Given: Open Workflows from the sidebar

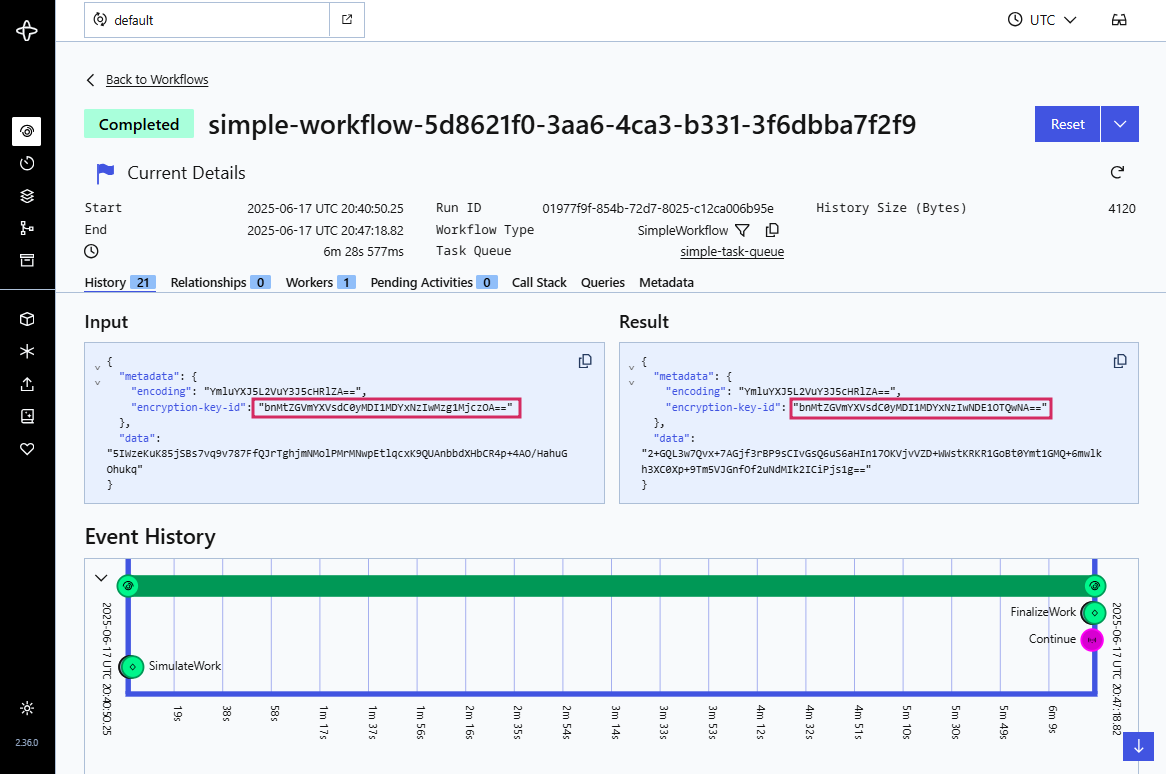Looking at the screenshot, I should (27, 131).
